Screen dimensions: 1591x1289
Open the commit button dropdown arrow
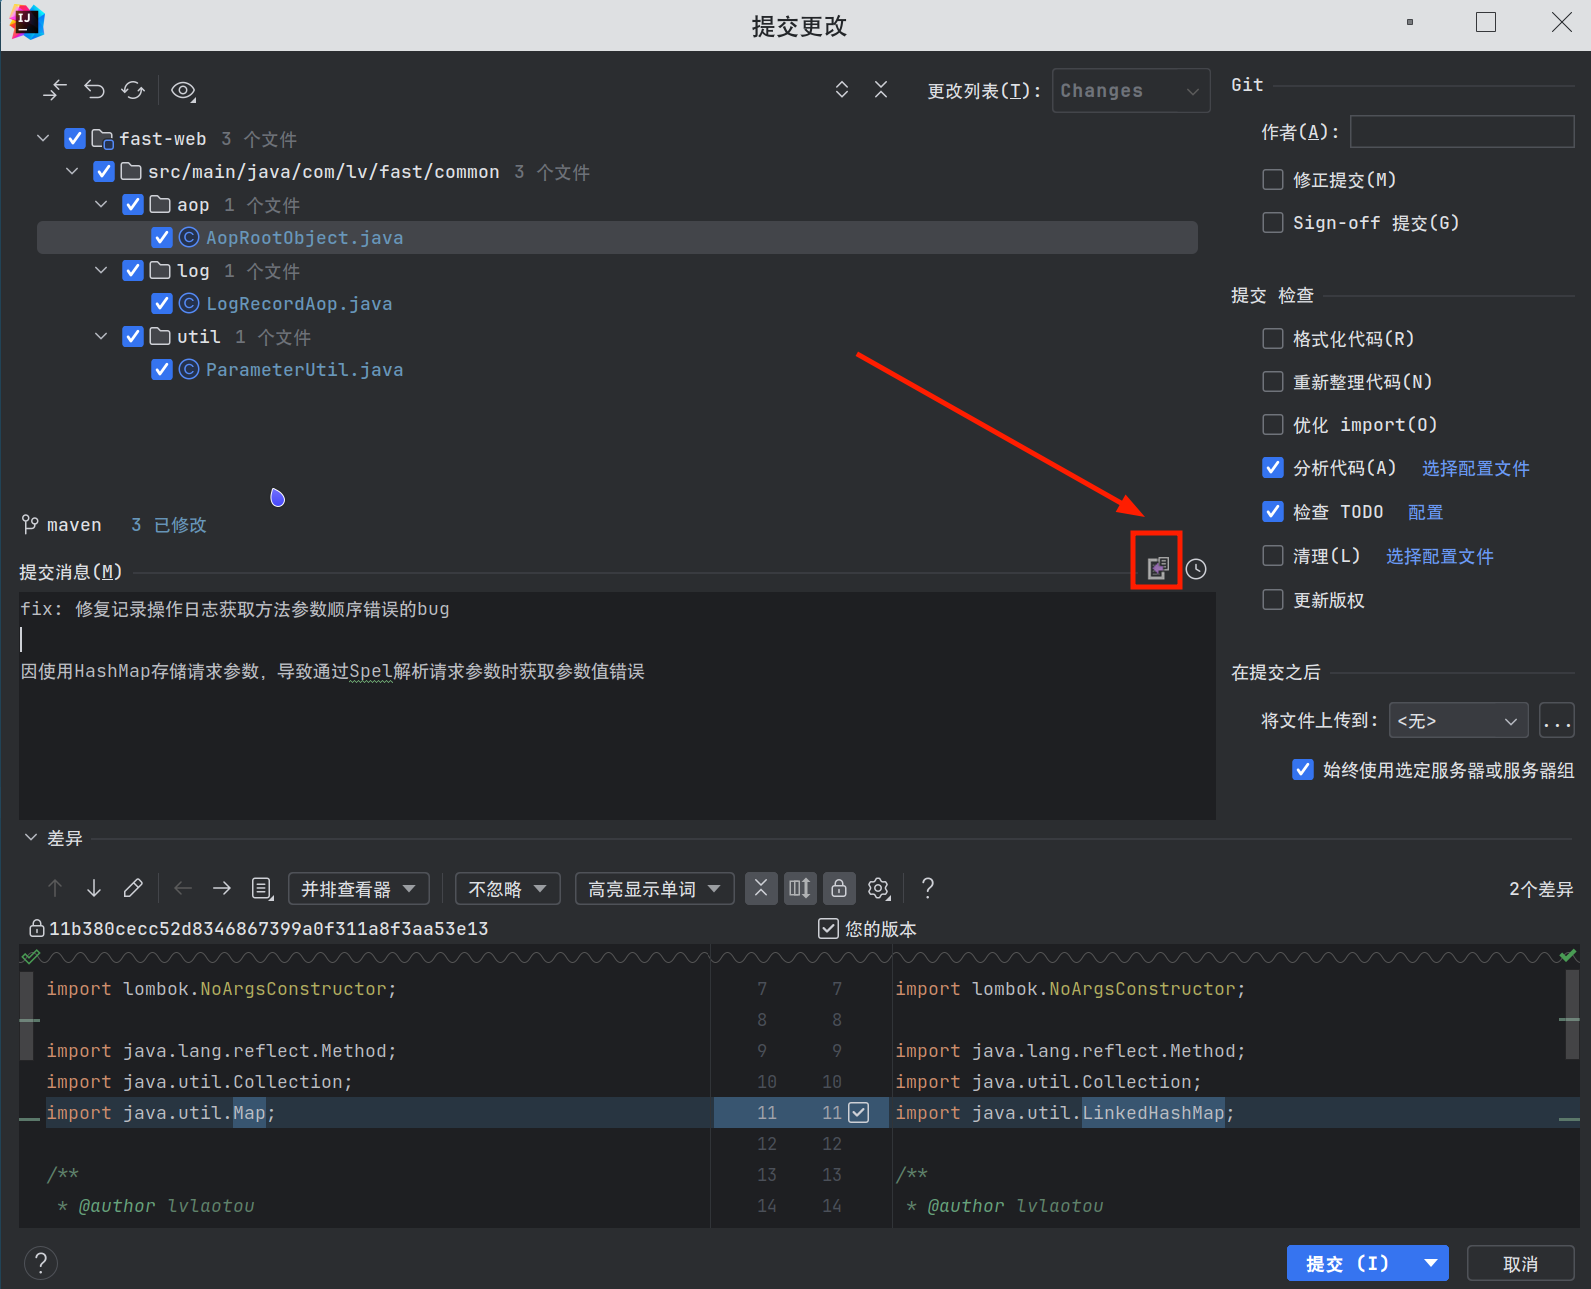coord(1431,1264)
